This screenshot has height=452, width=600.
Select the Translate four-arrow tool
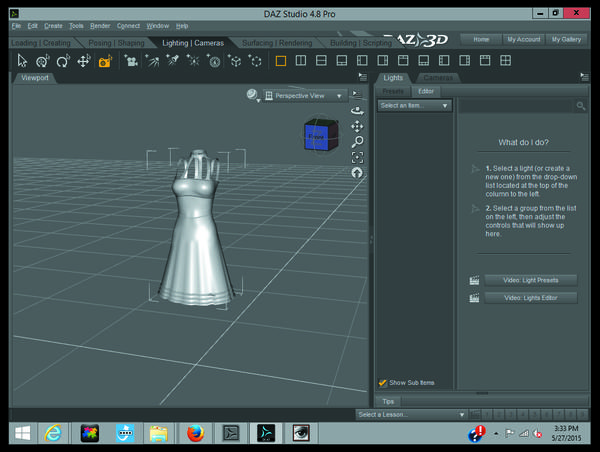[x=84, y=61]
